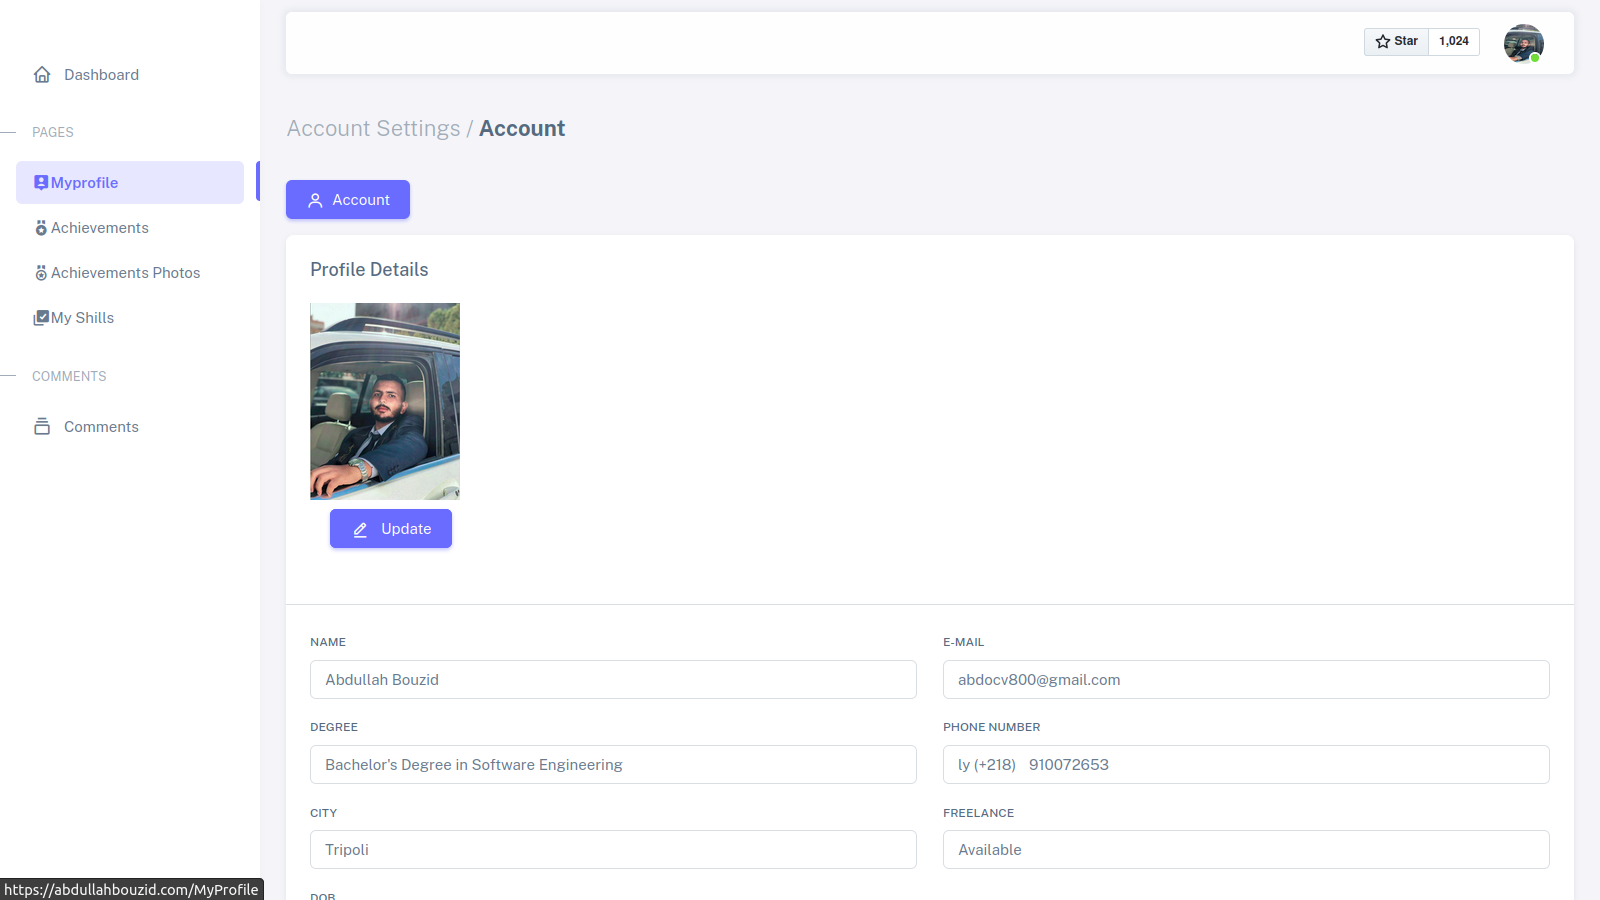This screenshot has height=900, width=1600.
Task: Click the Account Settings breadcrumb
Action: (x=373, y=129)
